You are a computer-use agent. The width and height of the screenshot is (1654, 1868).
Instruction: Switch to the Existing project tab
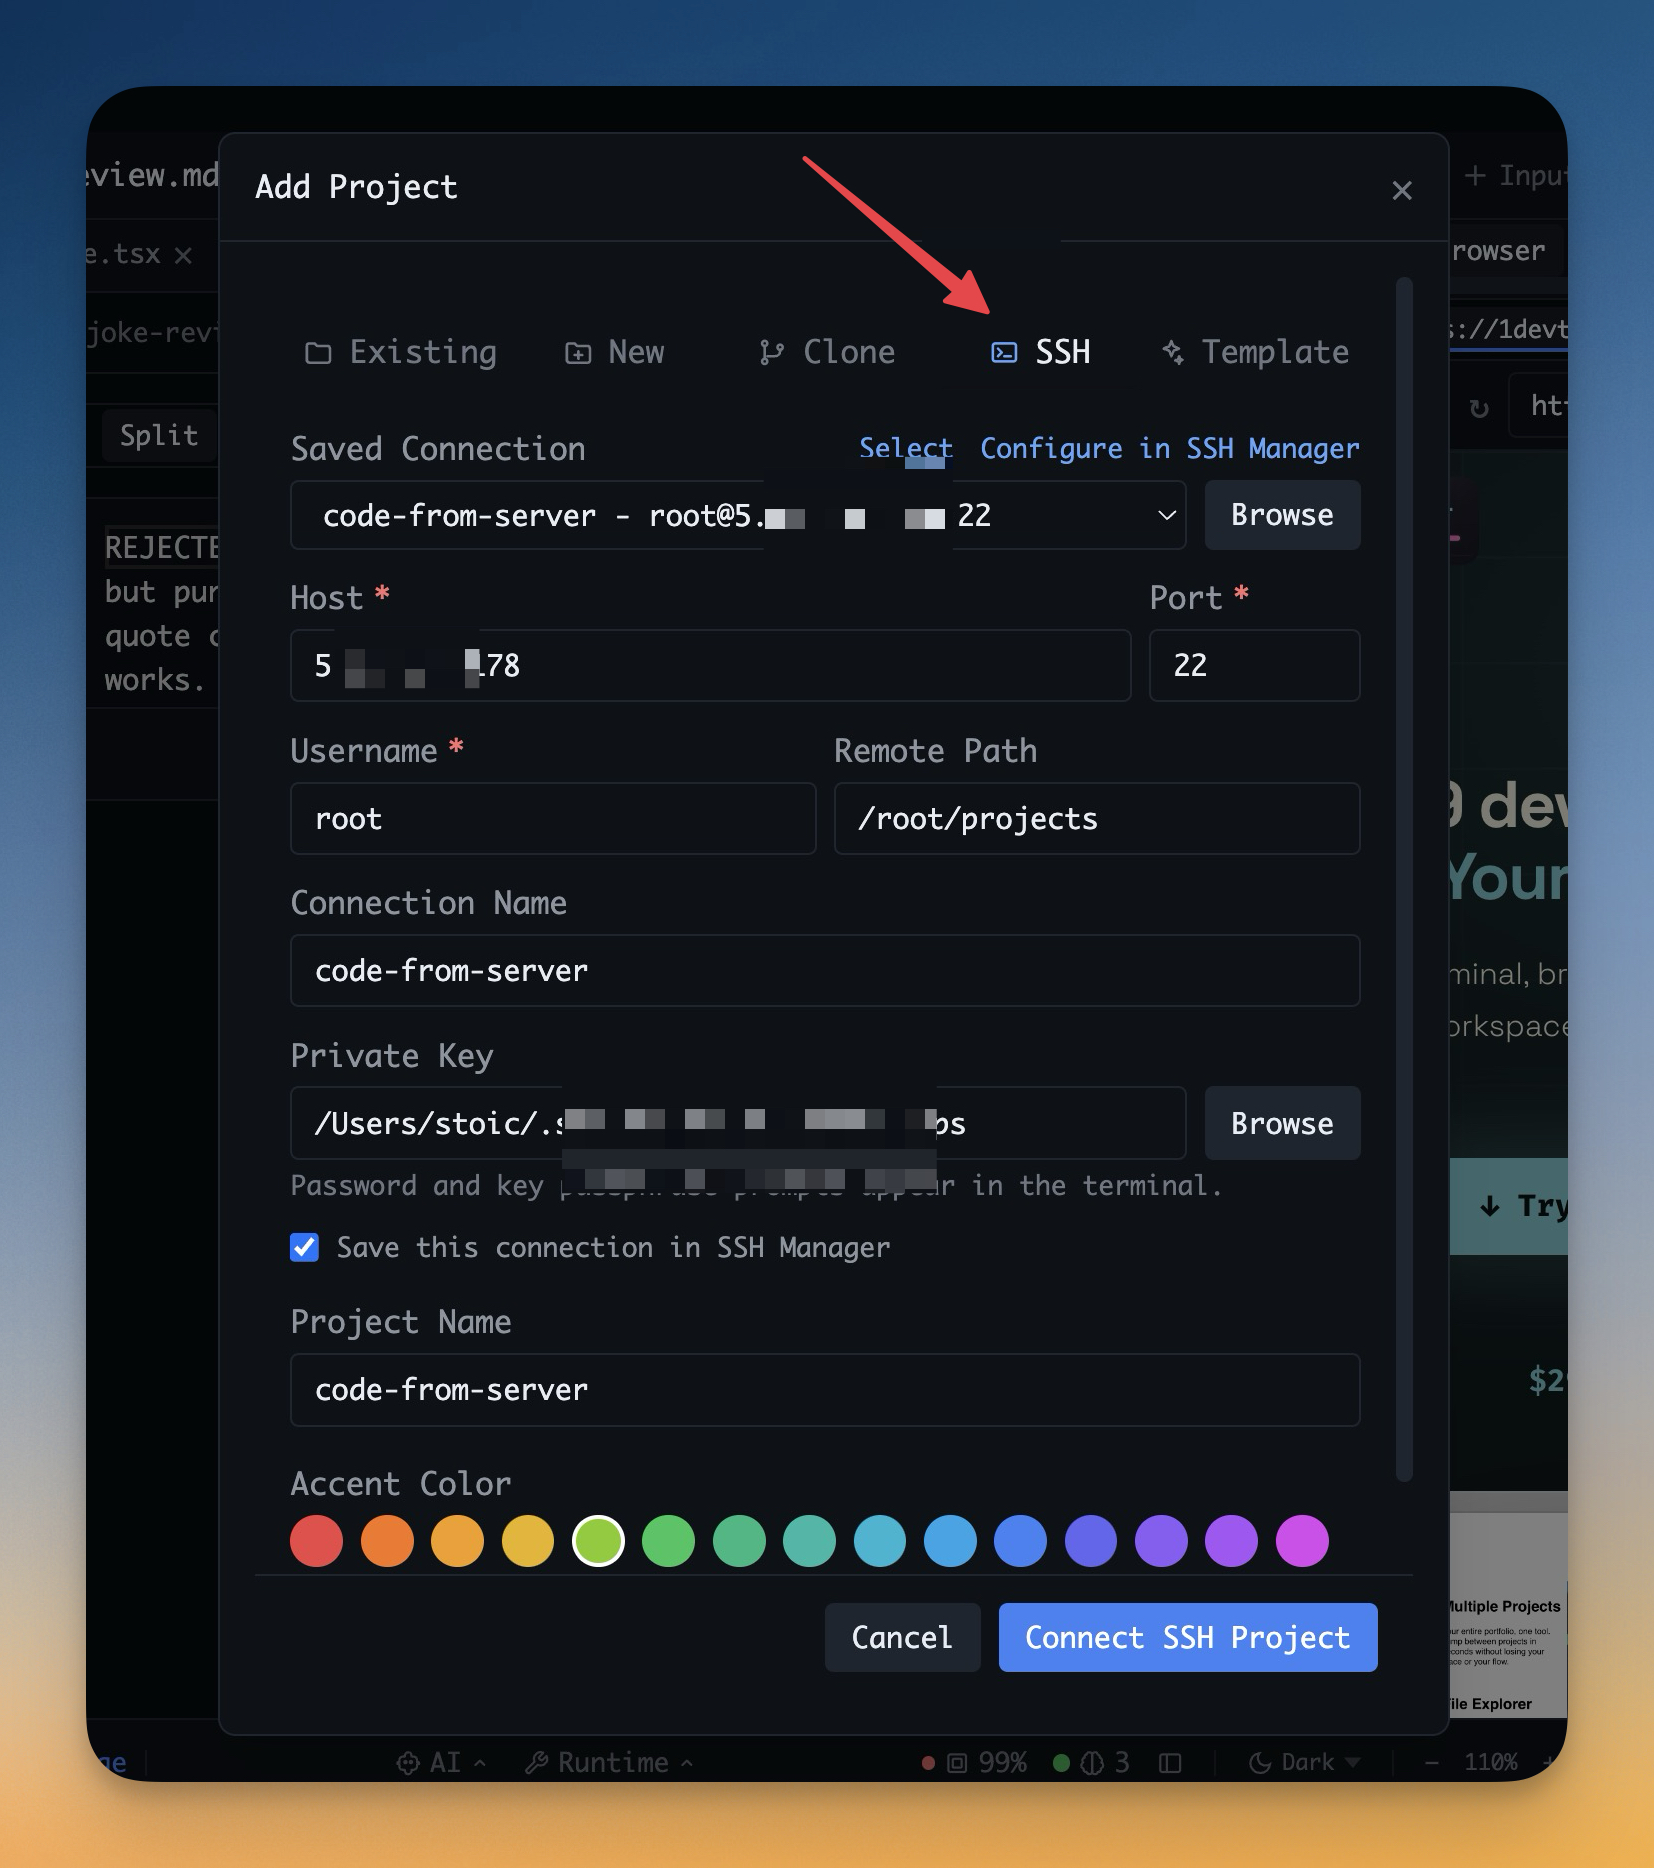pyautogui.click(x=401, y=352)
